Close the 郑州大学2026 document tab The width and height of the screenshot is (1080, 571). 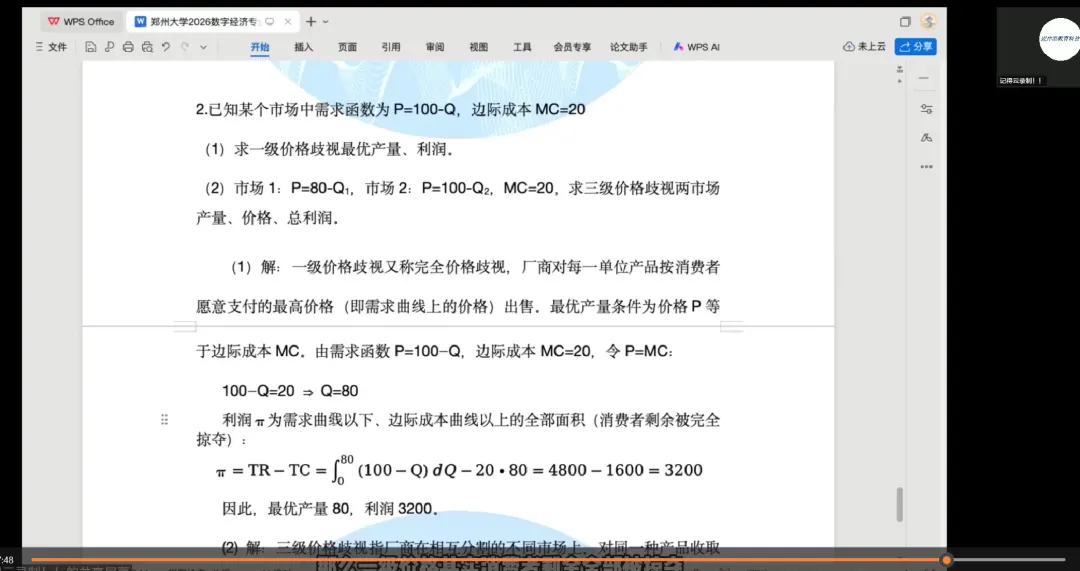pyautogui.click(x=288, y=21)
